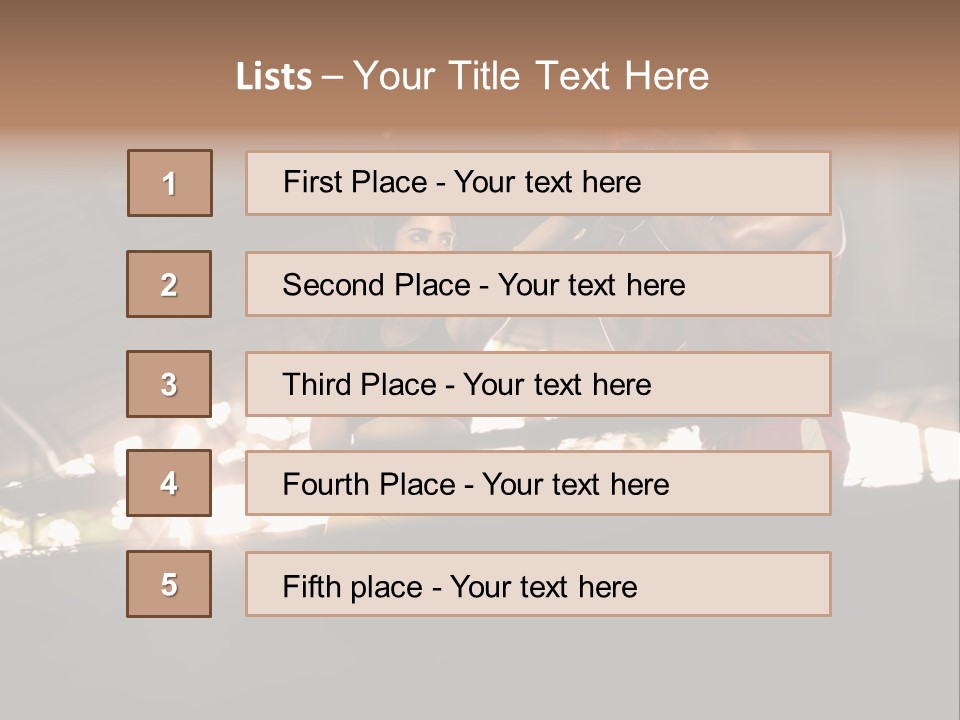Select the Fifth place text bar
960x720 pixels.
[538, 584]
